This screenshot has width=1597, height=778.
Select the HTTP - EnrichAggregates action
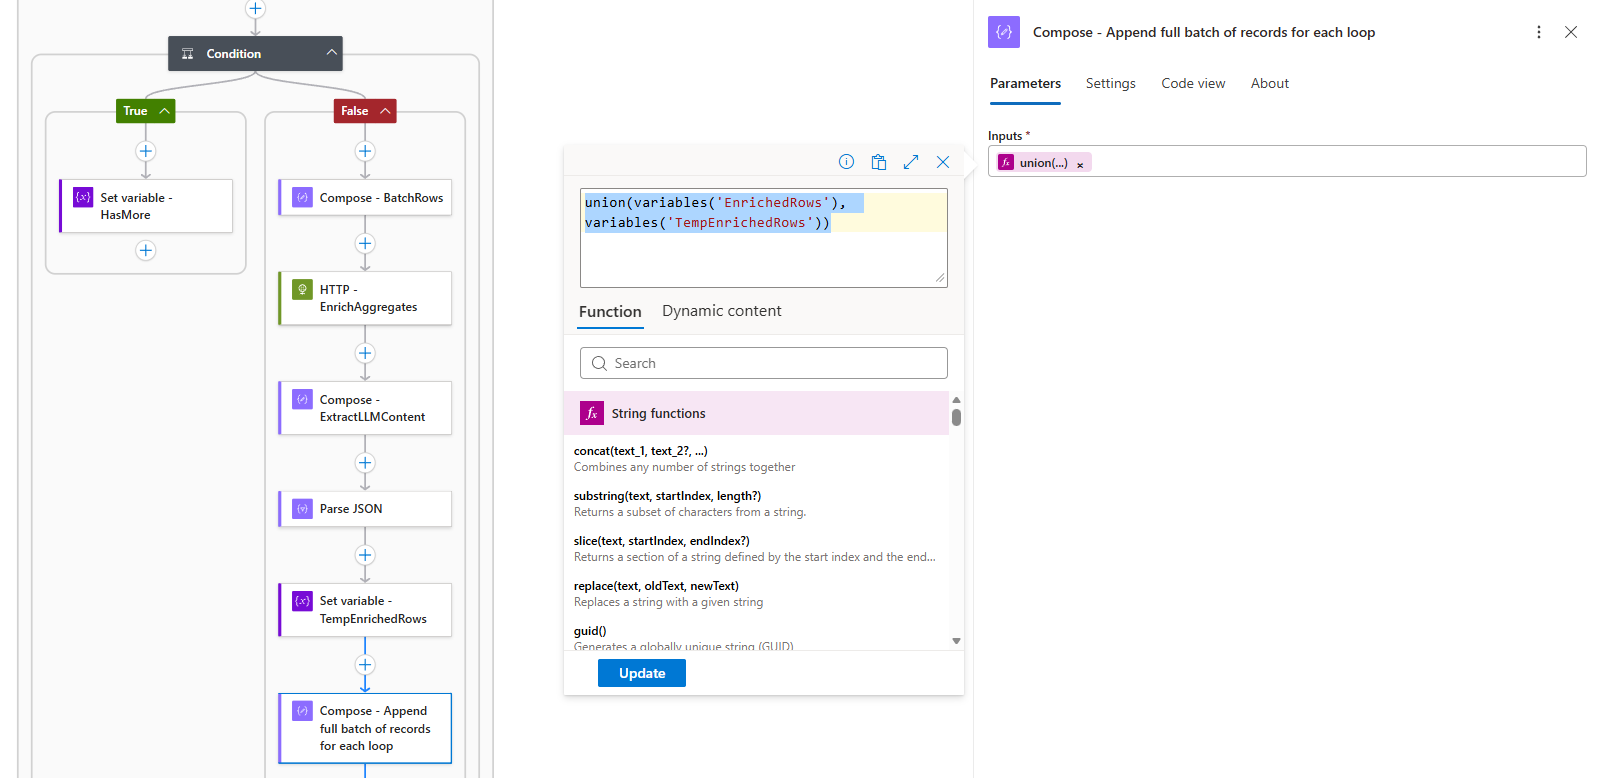(x=366, y=298)
